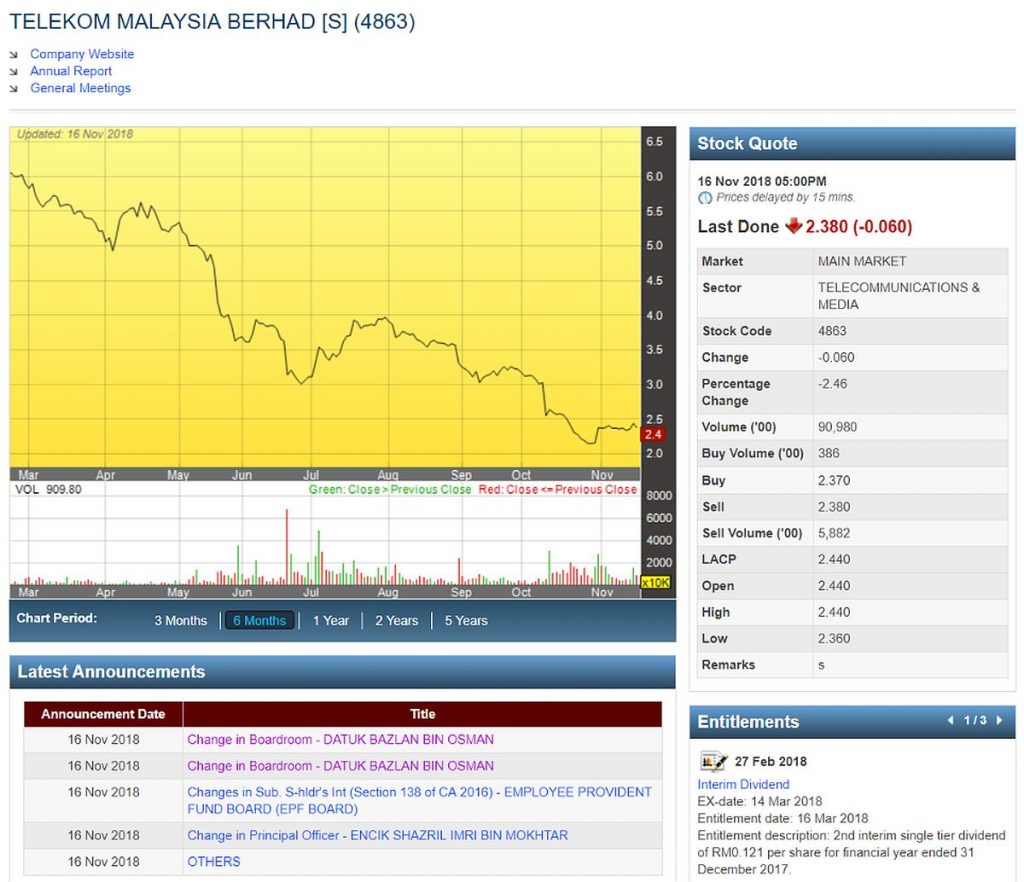Select the 5 Years chart period
The width and height of the screenshot is (1024, 882).
click(x=465, y=620)
